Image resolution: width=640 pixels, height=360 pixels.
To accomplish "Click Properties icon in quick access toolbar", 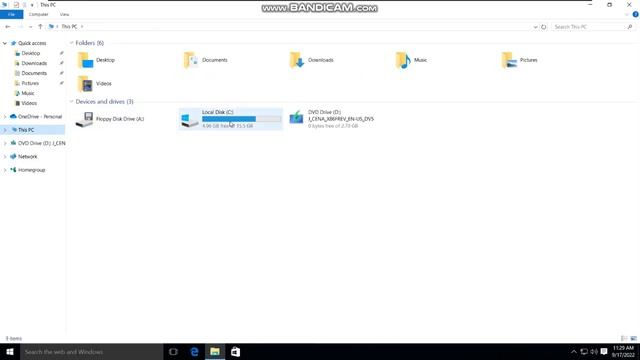I will point(16,5).
